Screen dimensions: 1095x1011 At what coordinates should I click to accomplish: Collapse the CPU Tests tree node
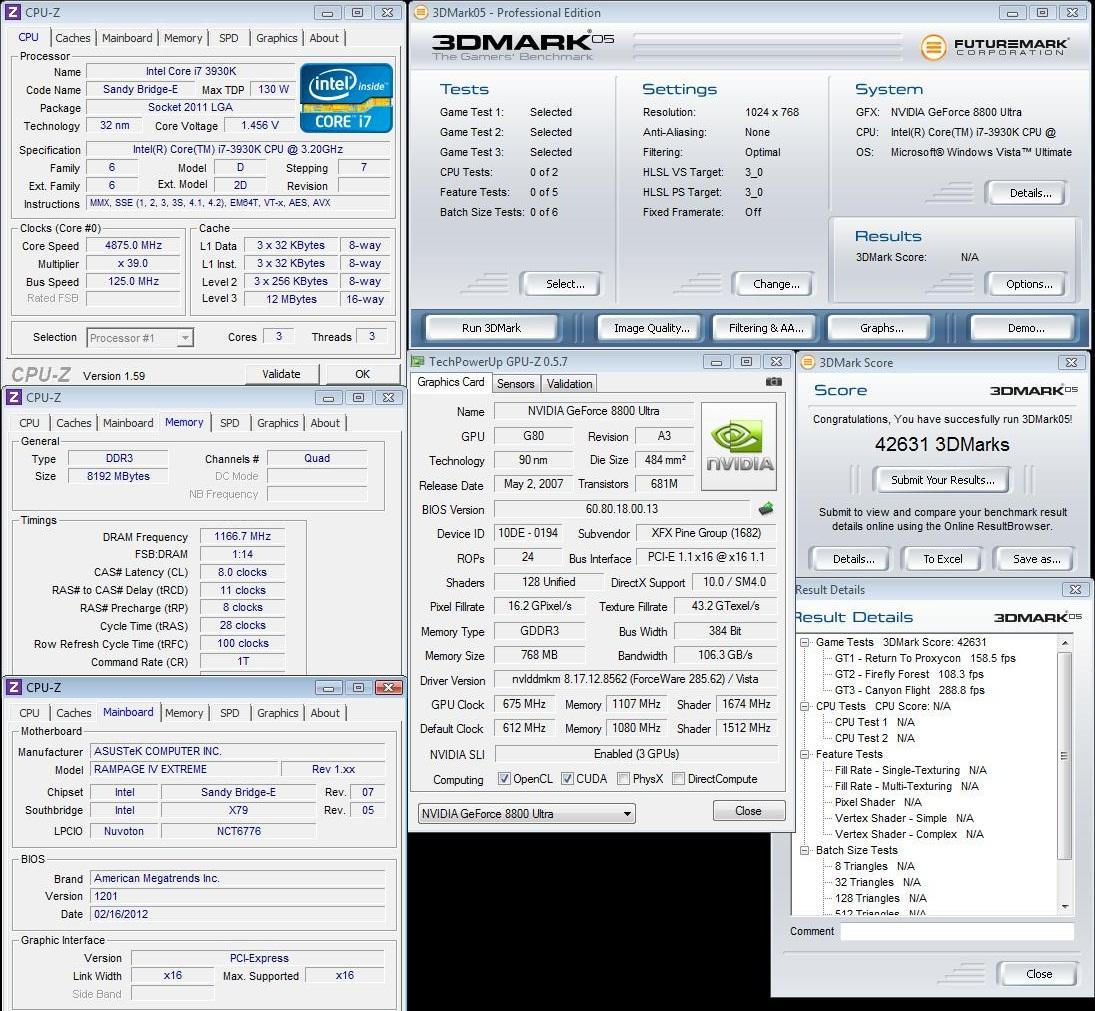(x=804, y=707)
